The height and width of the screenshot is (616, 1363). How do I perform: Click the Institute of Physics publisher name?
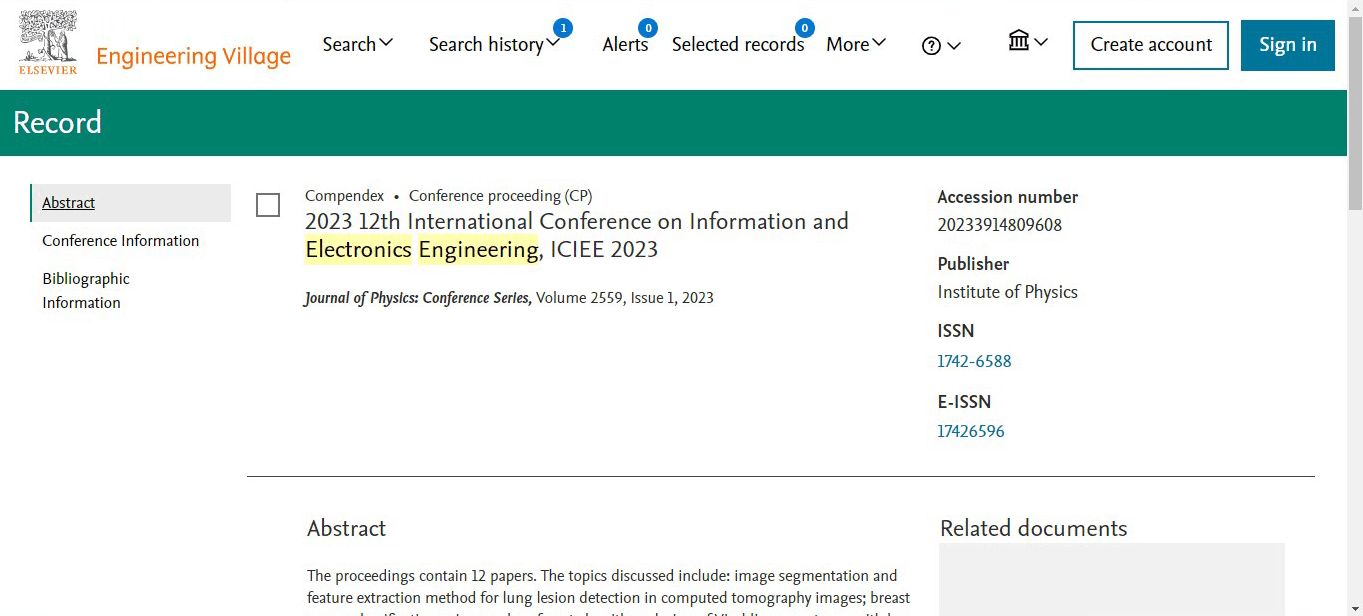tap(1008, 292)
